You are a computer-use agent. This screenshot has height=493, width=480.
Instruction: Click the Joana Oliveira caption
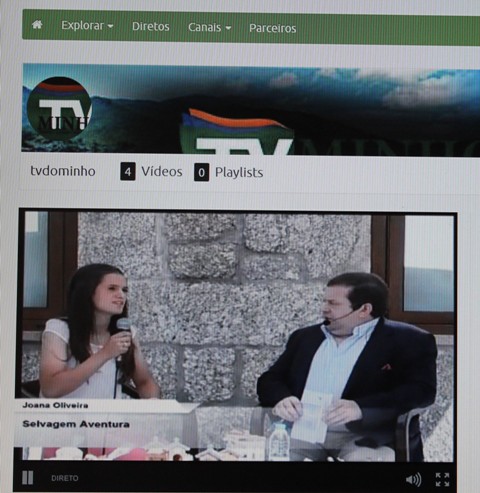55,405
